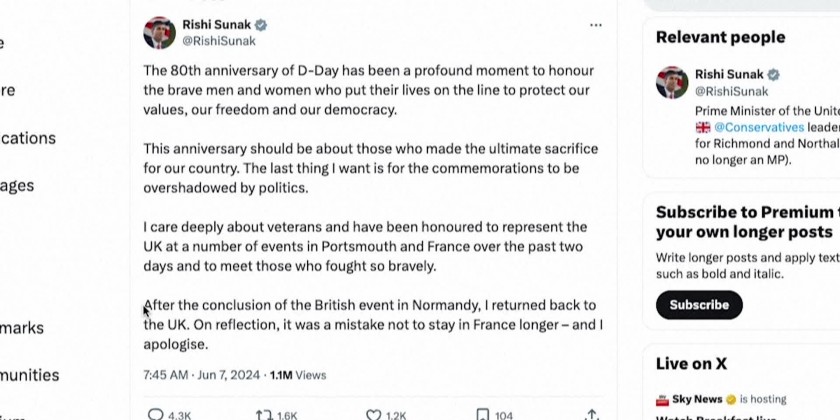Click the Rishi Sunak author name on the post
Screen dimensions: 840x420
pyautogui.click(x=216, y=25)
